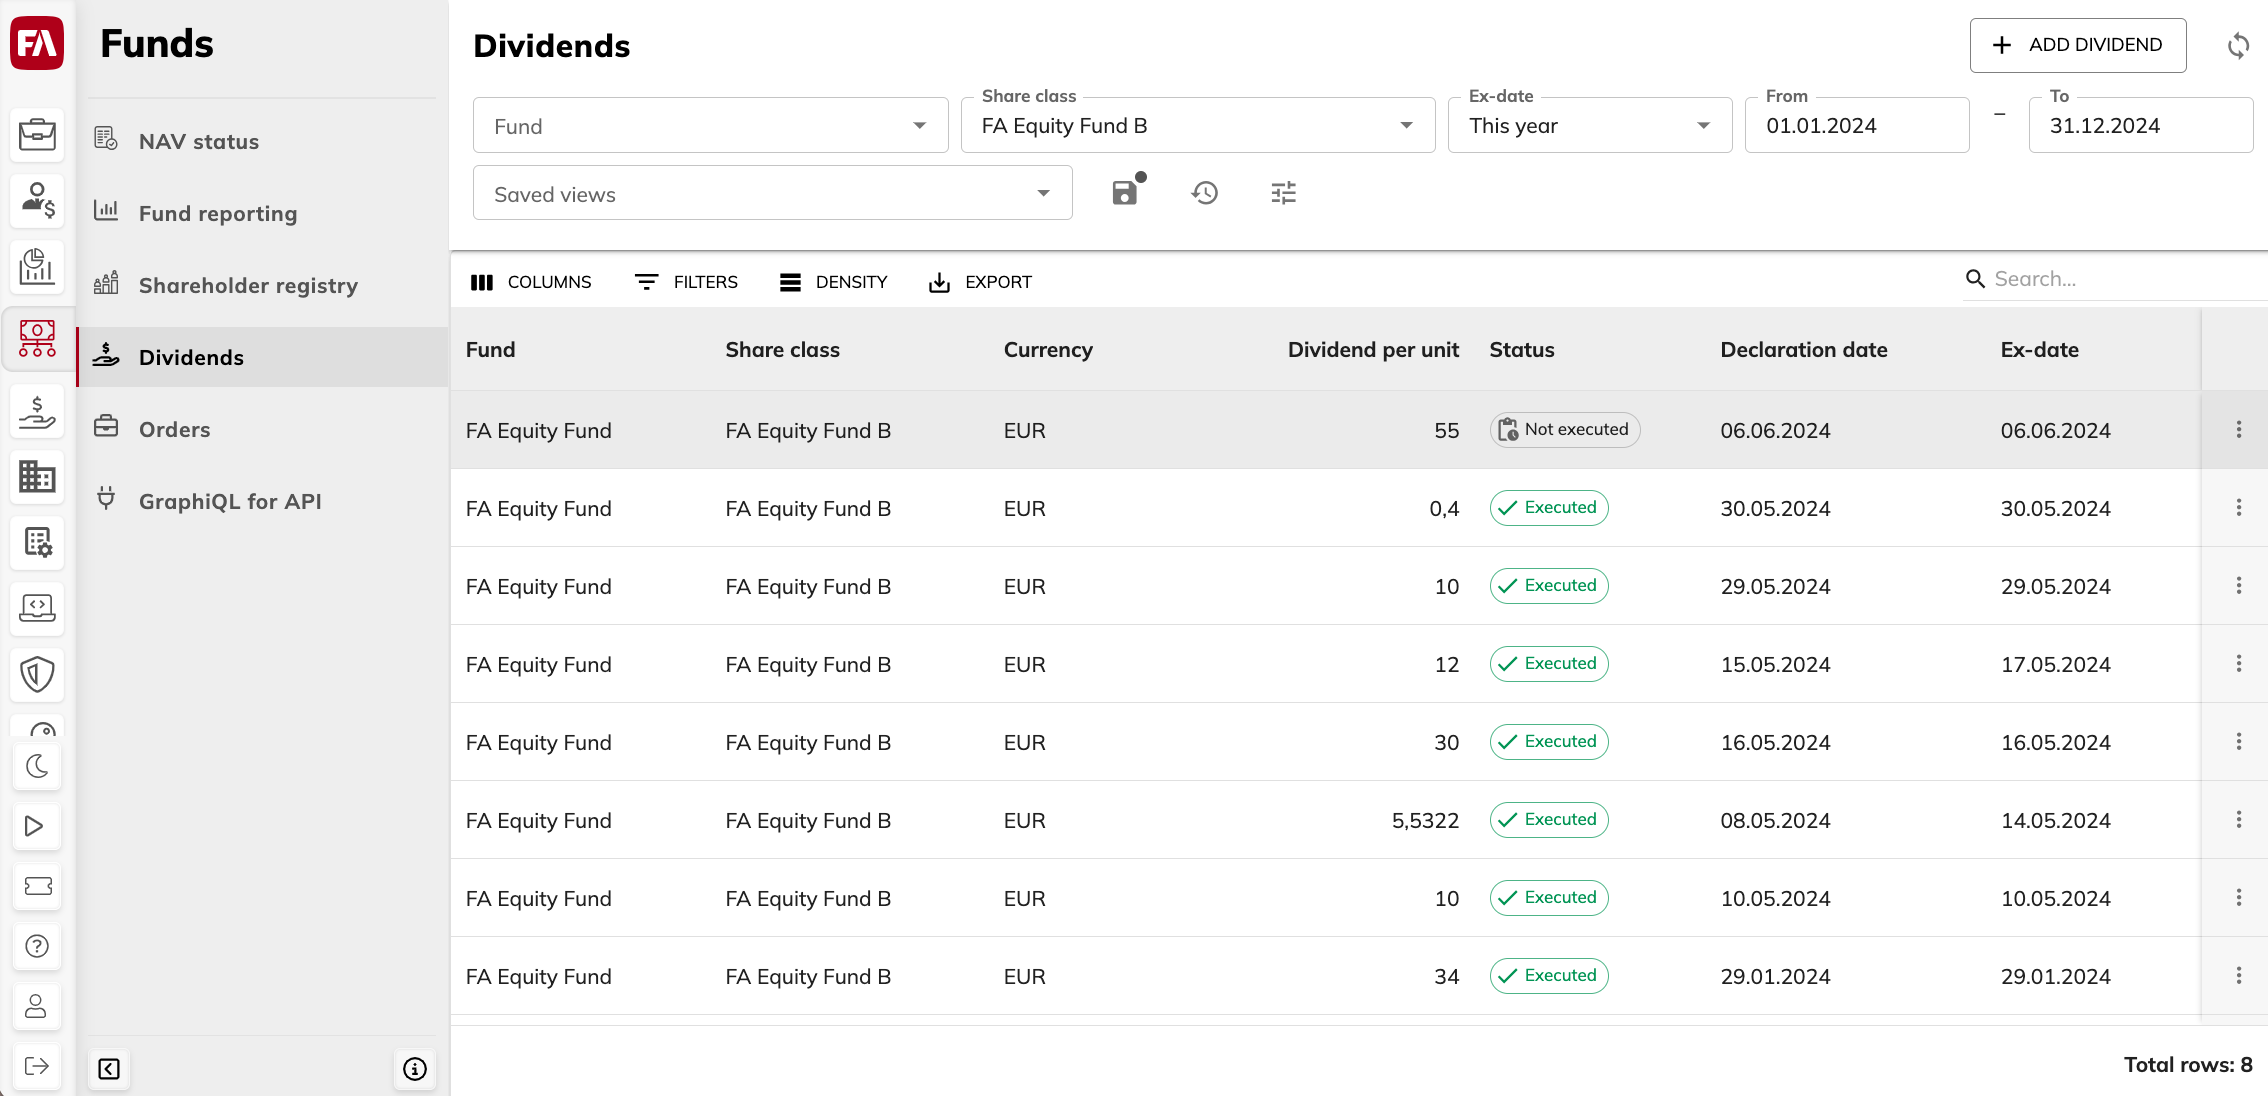The height and width of the screenshot is (1096, 2268).
Task: Toggle dark mode moon icon
Action: click(x=37, y=767)
